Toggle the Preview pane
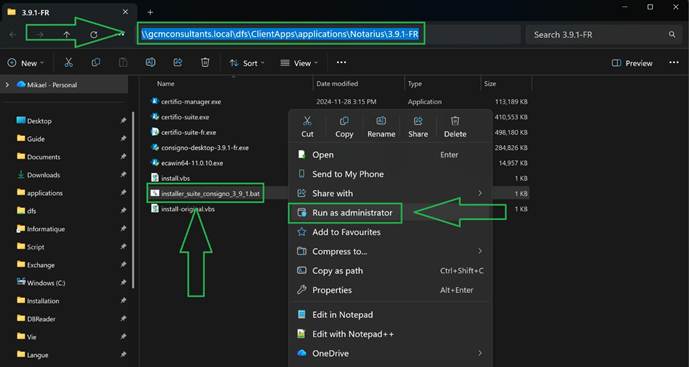Image resolution: width=689 pixels, height=367 pixels. point(632,63)
